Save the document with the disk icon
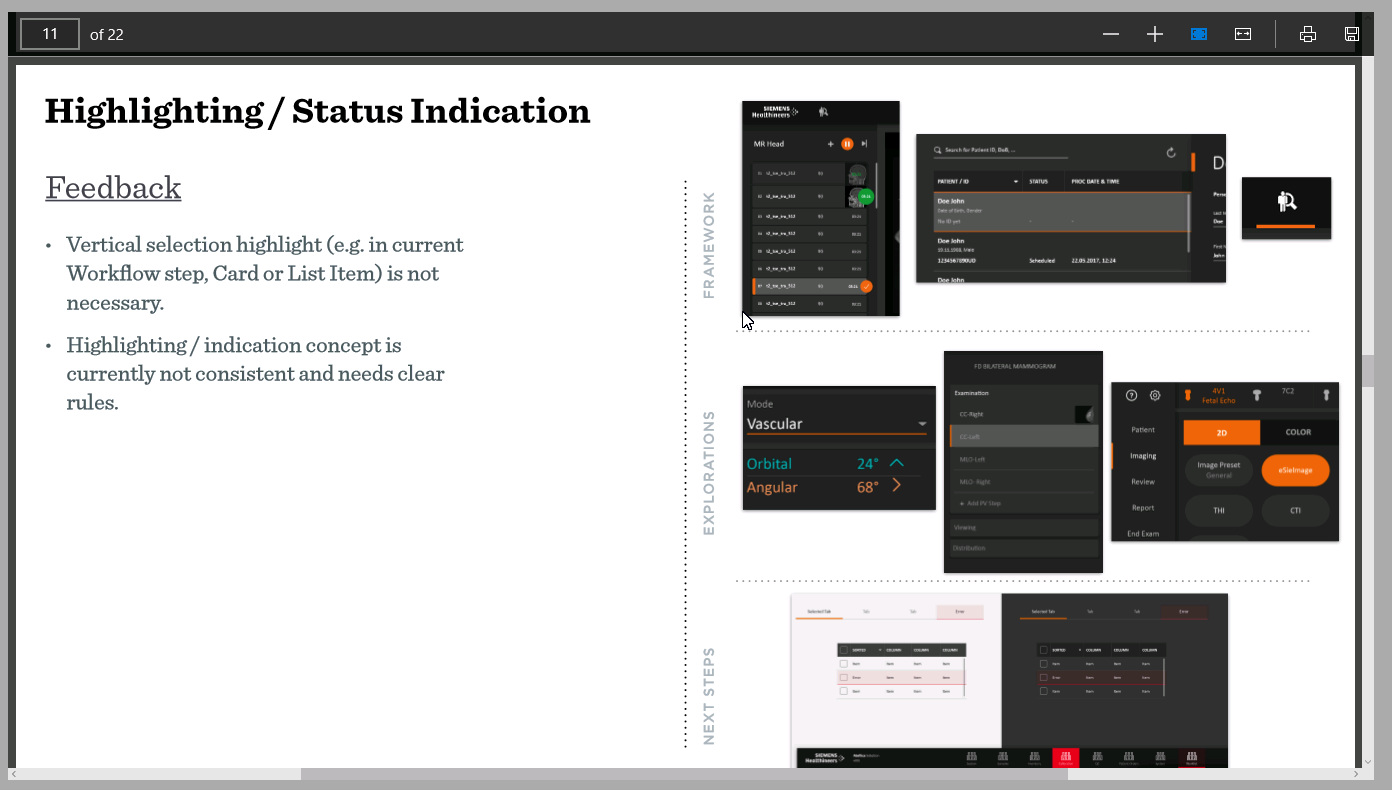 1352,34
